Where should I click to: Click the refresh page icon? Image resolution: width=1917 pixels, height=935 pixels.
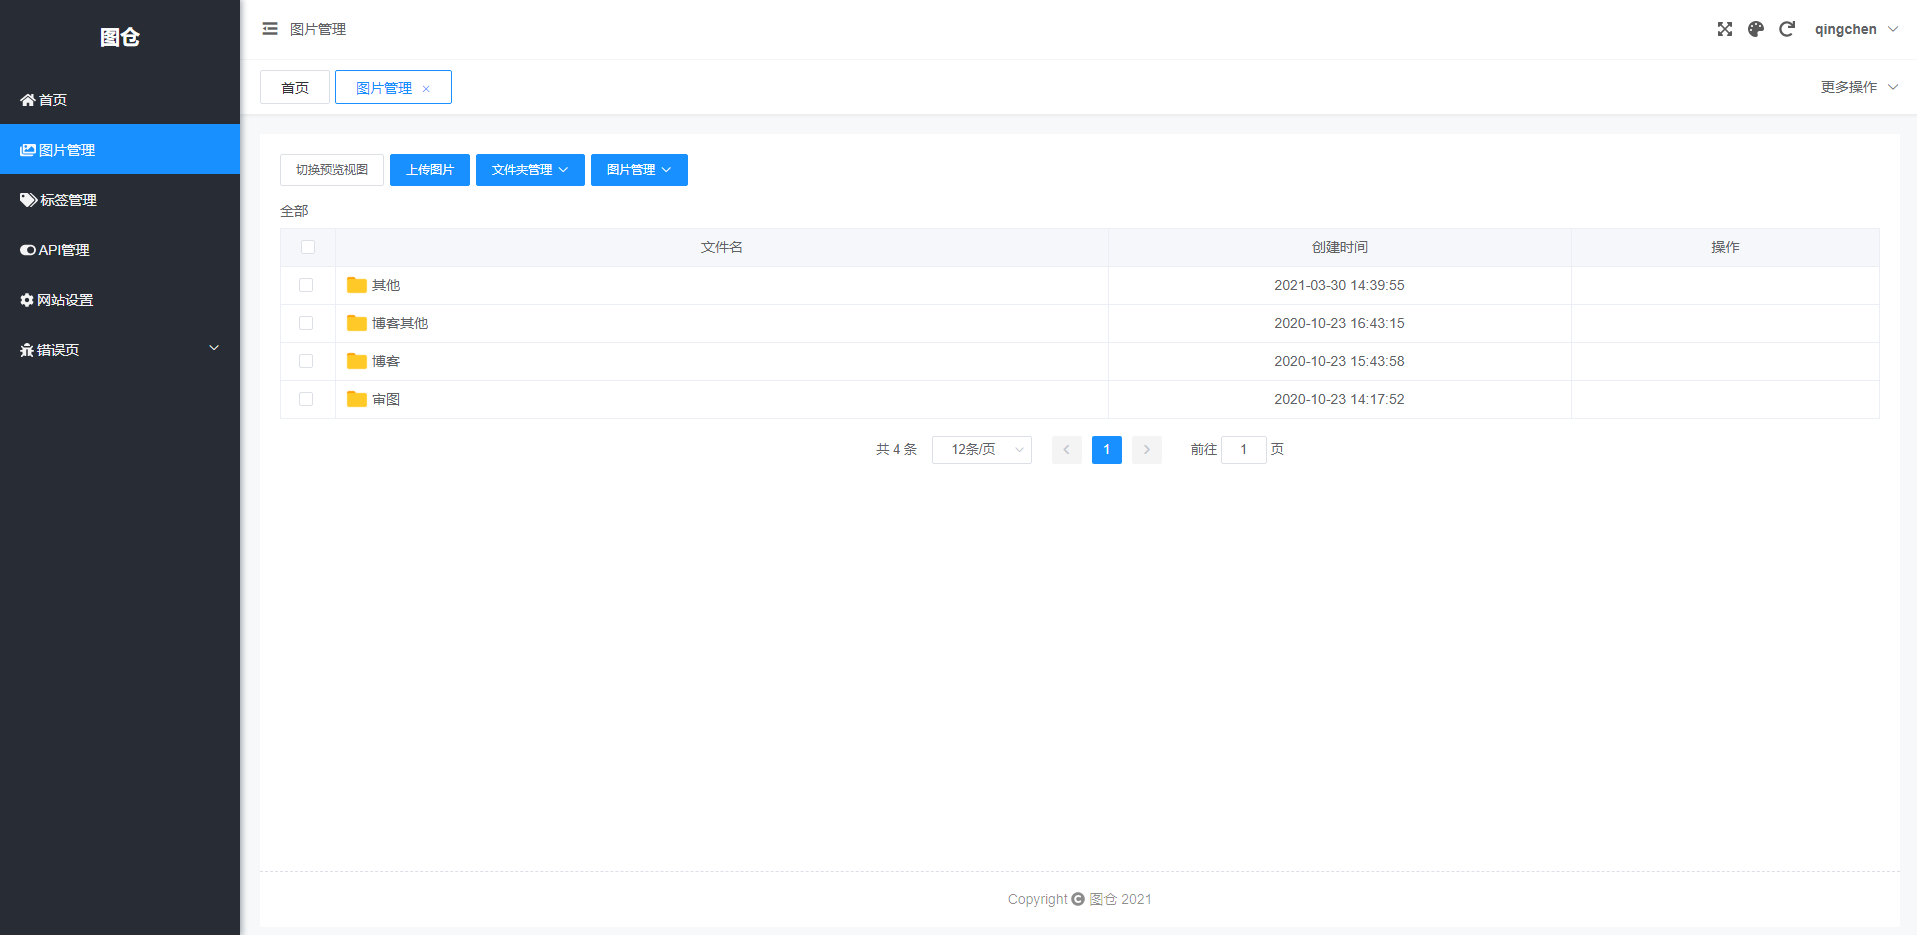pyautogui.click(x=1787, y=29)
